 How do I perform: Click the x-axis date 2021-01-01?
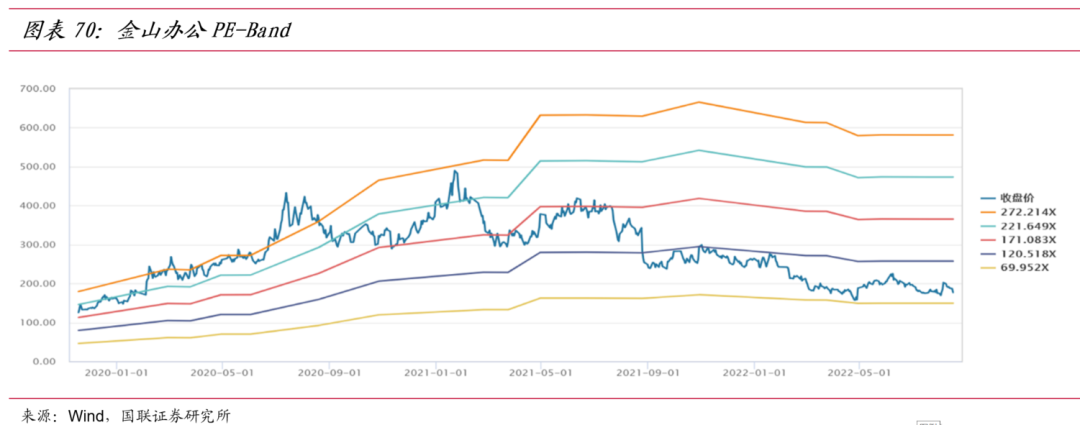point(436,373)
